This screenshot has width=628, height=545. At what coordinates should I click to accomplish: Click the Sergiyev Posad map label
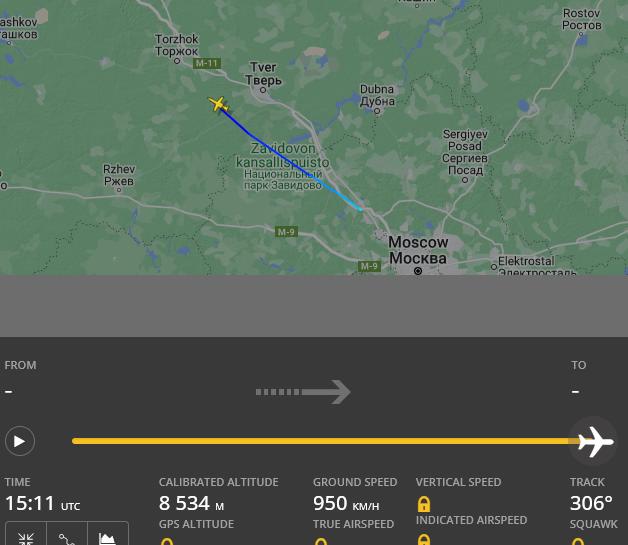pyautogui.click(x=465, y=152)
